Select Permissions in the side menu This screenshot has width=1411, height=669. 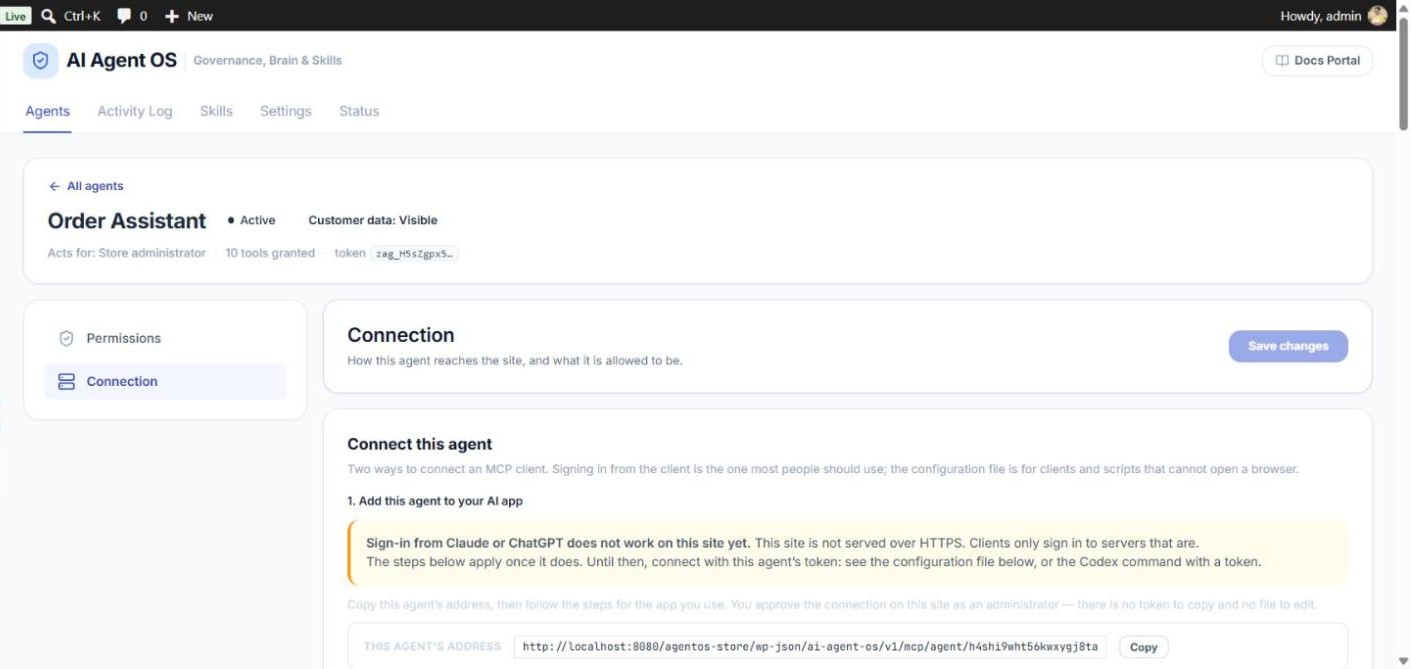pyautogui.click(x=165, y=338)
